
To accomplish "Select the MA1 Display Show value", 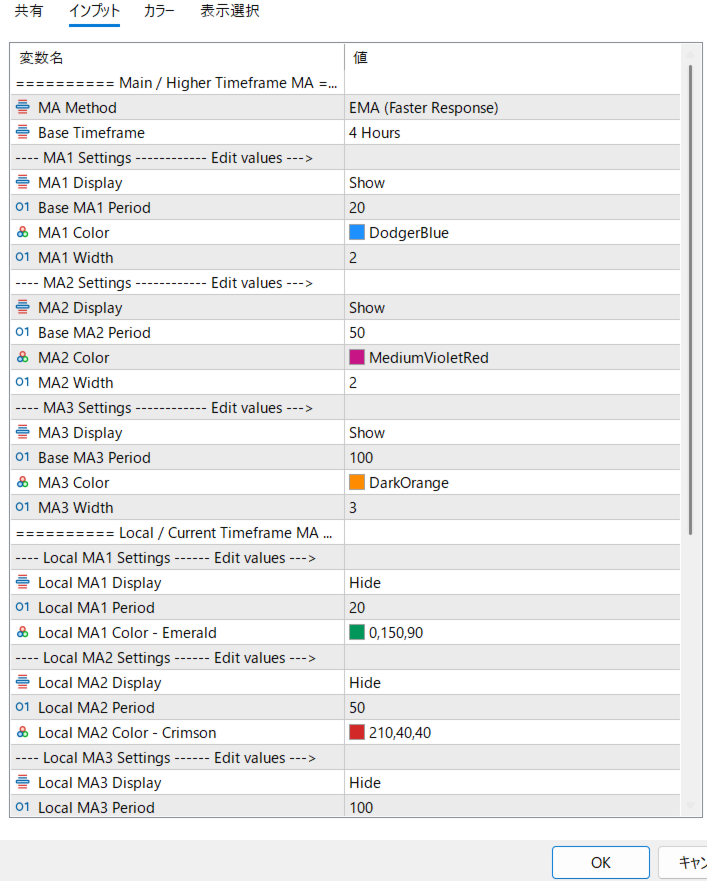I will [512, 183].
